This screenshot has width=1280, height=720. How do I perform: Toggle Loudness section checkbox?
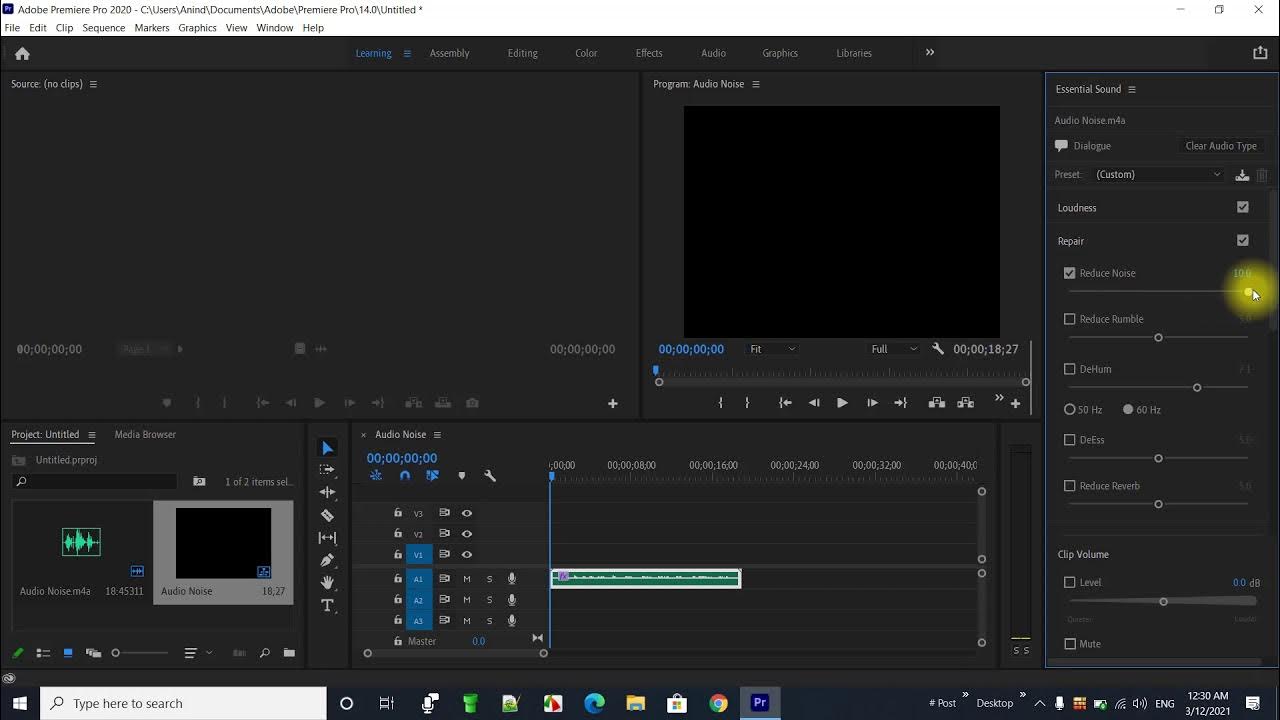pyautogui.click(x=1243, y=208)
